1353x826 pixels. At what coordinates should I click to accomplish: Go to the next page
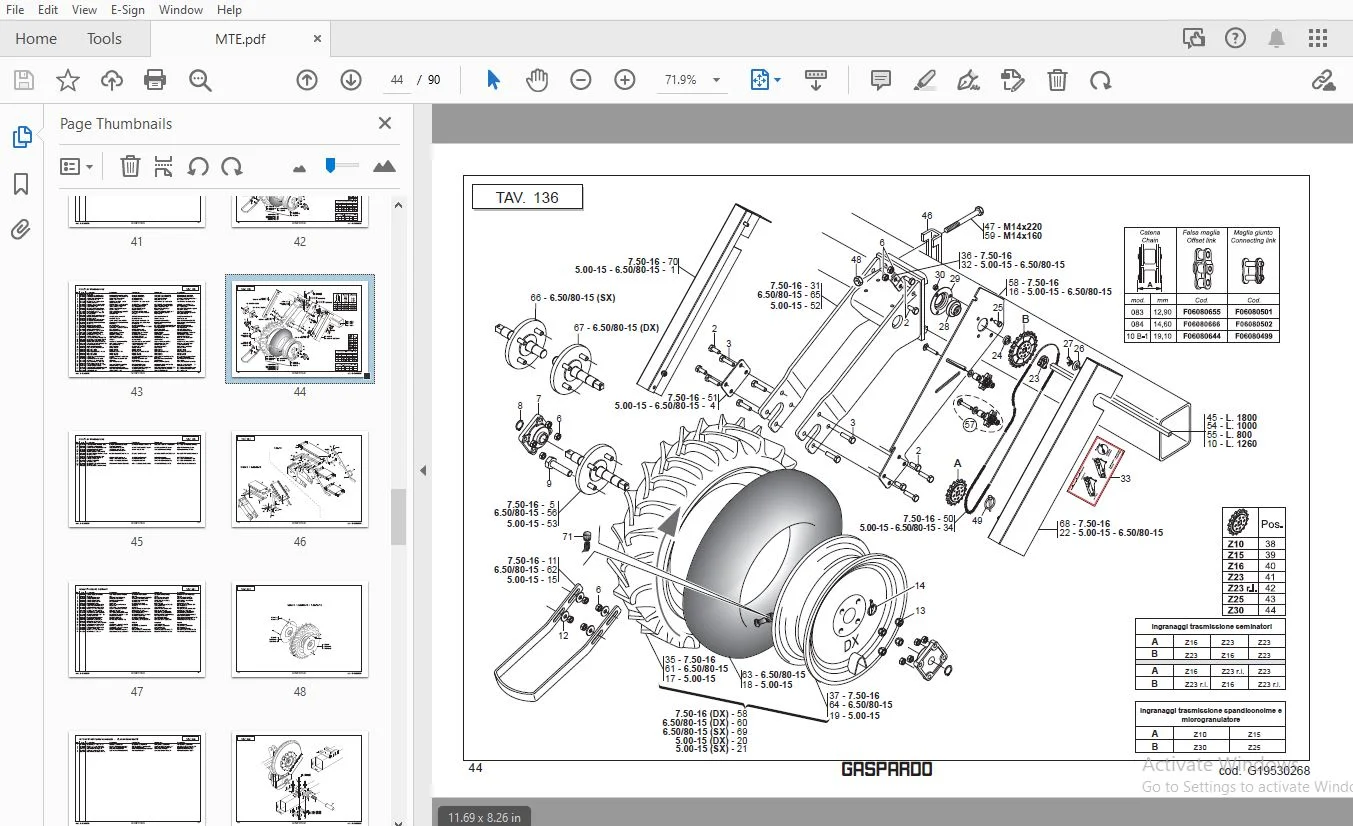pos(351,80)
